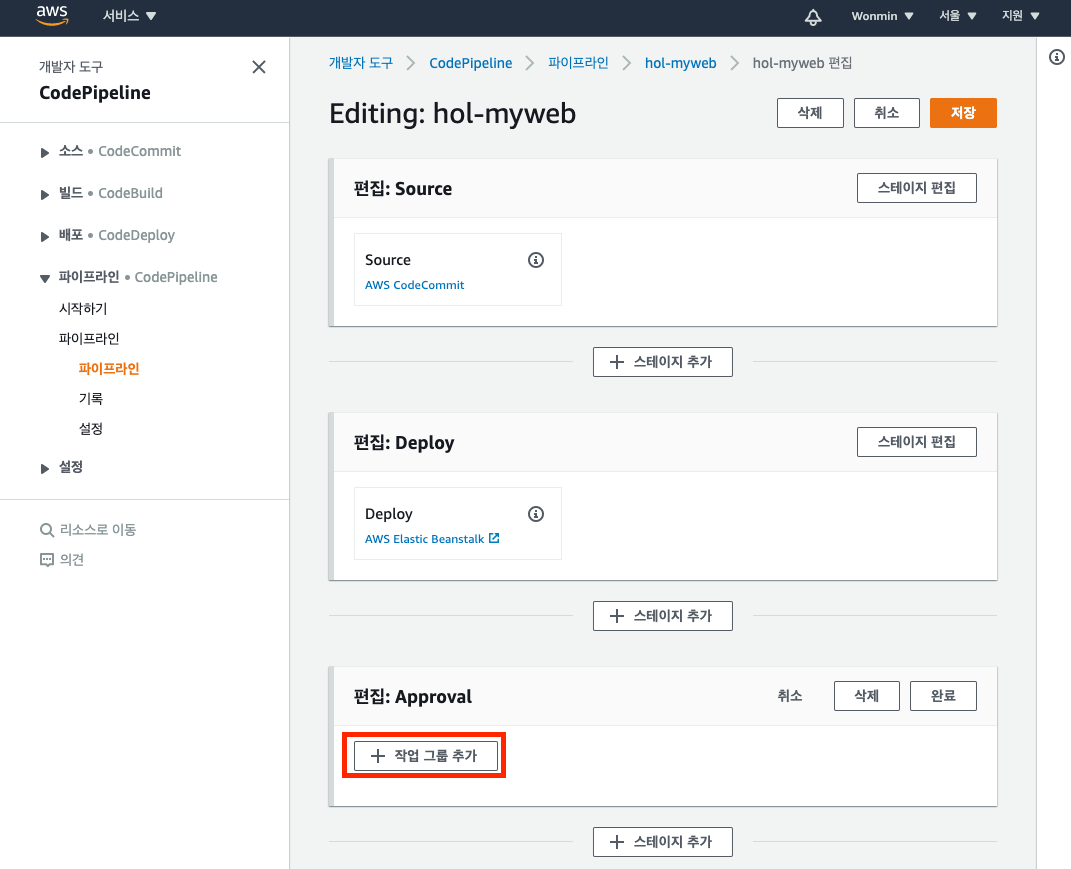Add a stage below the Approval stage
1071x869 pixels.
(663, 842)
